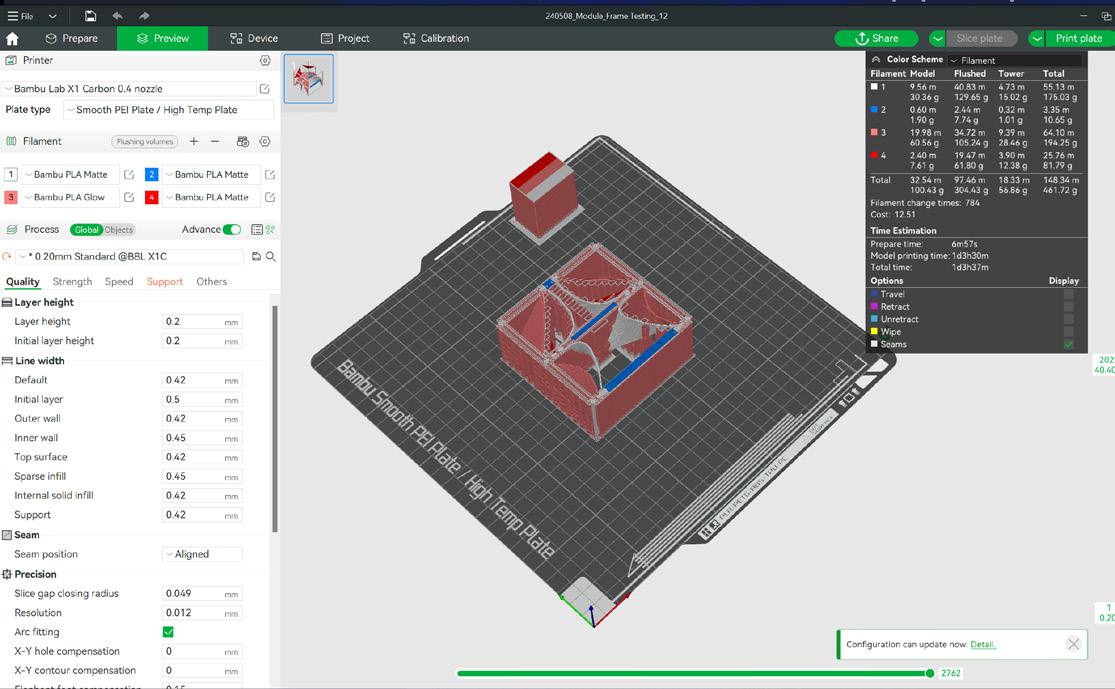Screen dimensions: 1115x689
Task: Click filament 4 red color swatch
Action: pyautogui.click(x=151, y=197)
